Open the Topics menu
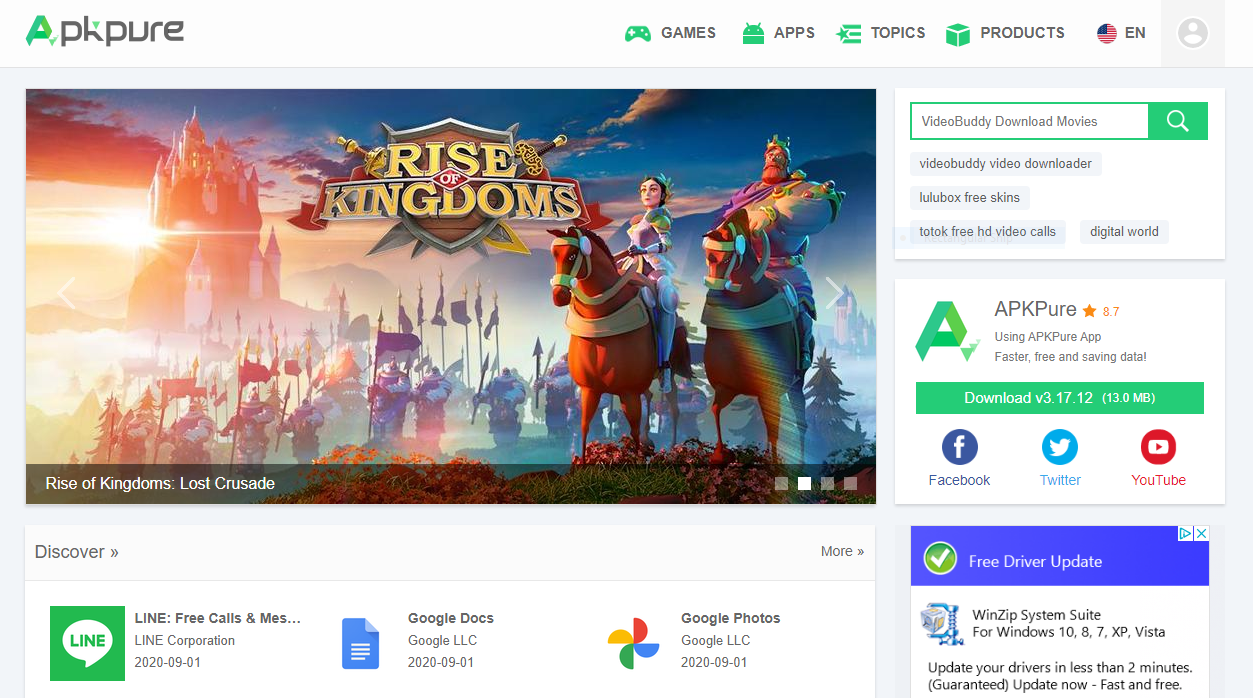The height and width of the screenshot is (698, 1253). (x=881, y=33)
